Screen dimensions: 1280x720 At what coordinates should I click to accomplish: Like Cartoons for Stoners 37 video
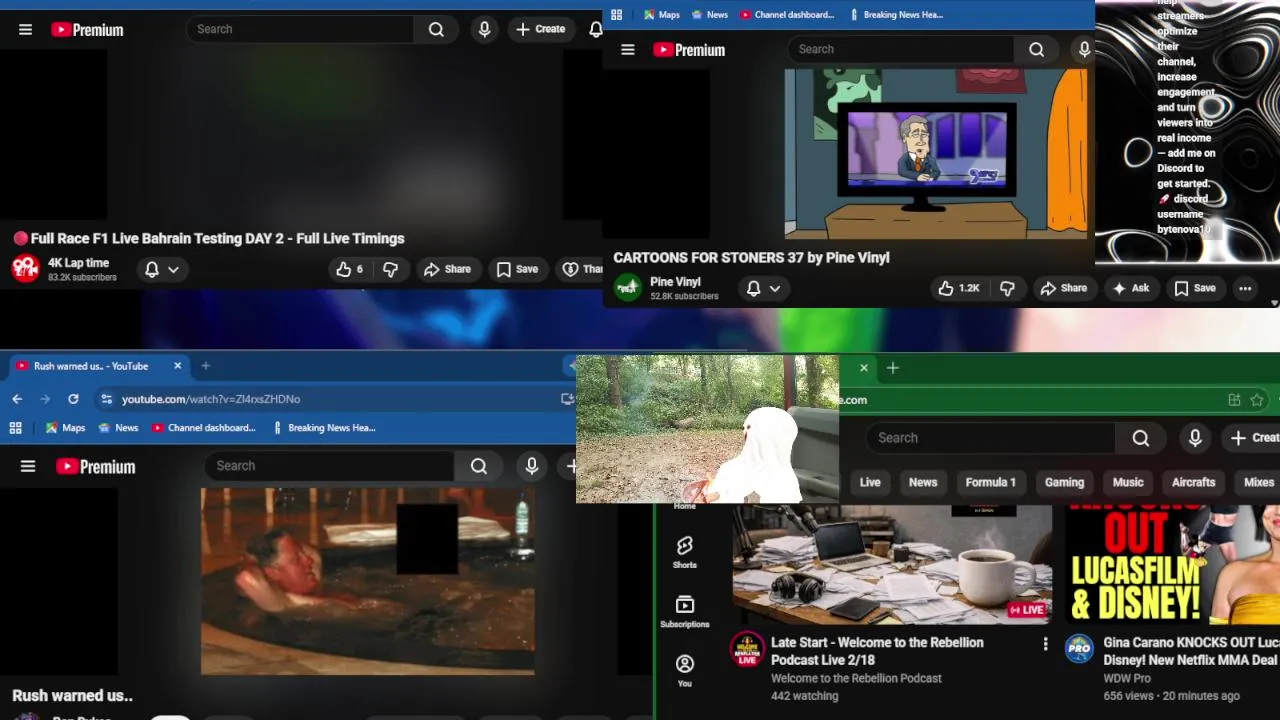tap(958, 288)
